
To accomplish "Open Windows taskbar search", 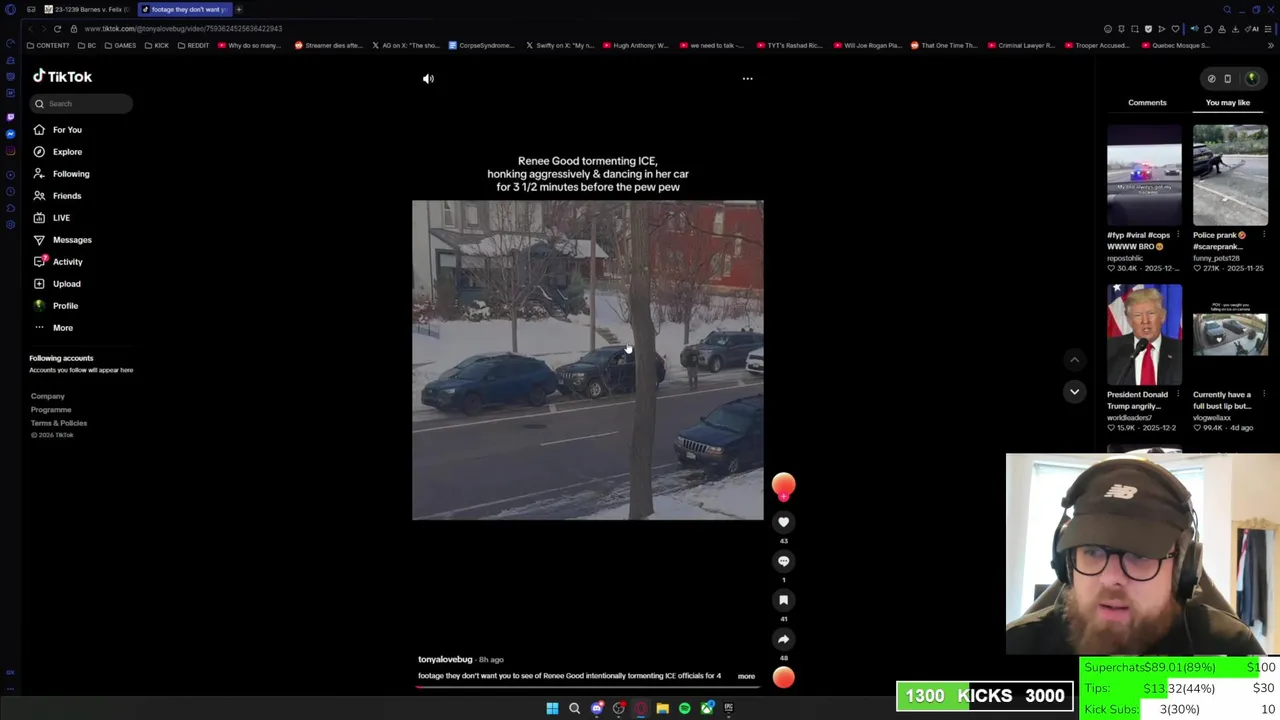I will coord(574,709).
